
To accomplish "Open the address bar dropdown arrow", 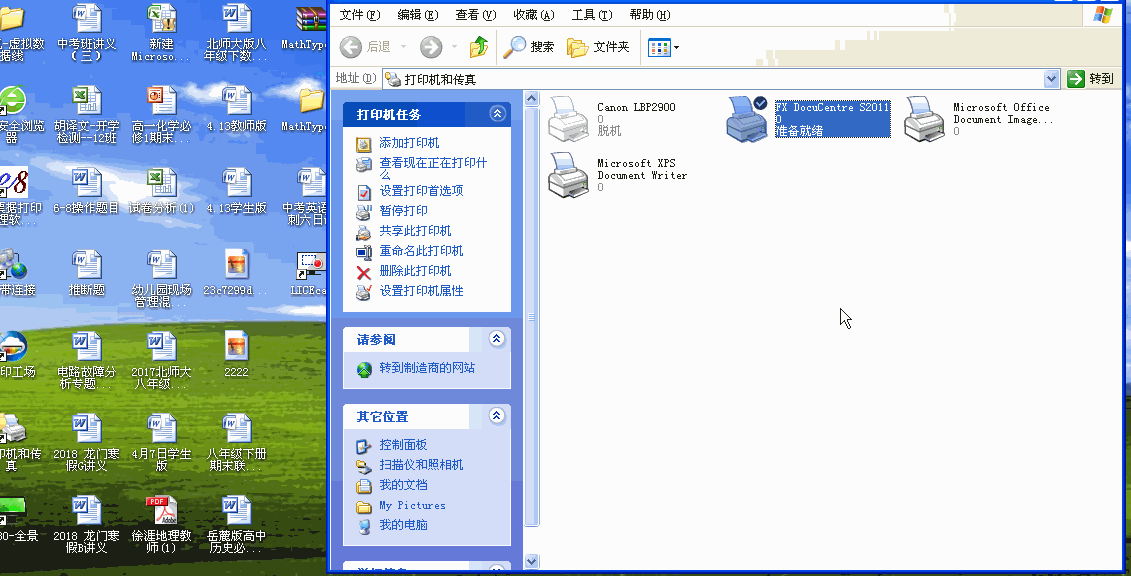I will coord(1051,79).
